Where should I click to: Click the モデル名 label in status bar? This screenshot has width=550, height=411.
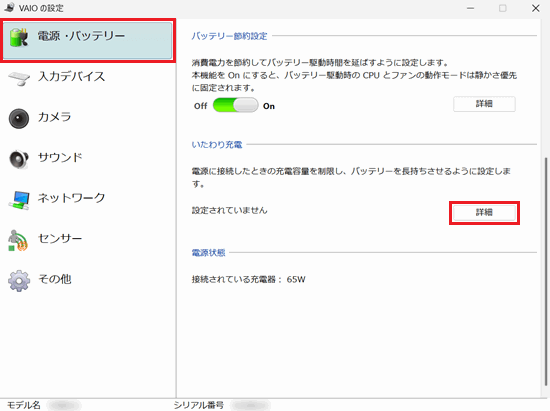[x=24, y=405]
